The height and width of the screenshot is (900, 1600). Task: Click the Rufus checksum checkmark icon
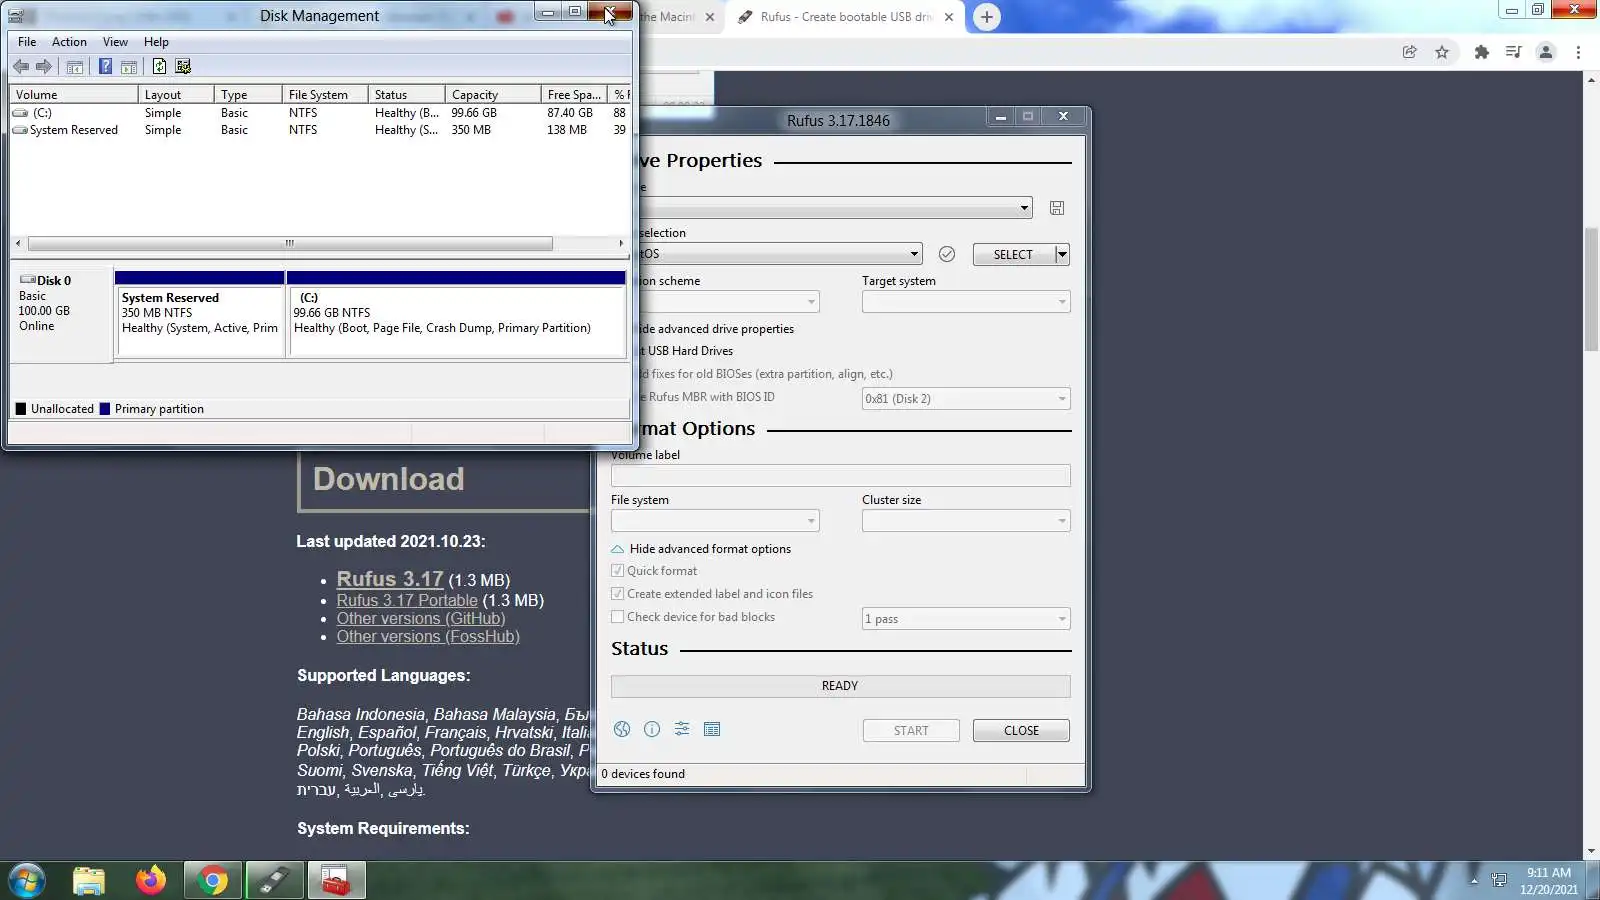(947, 254)
